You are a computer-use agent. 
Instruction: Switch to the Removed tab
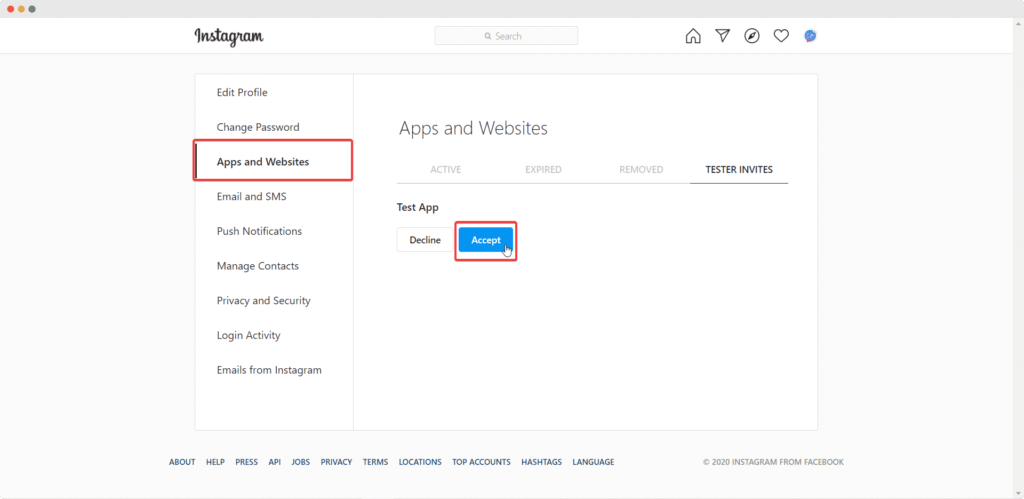click(x=641, y=170)
